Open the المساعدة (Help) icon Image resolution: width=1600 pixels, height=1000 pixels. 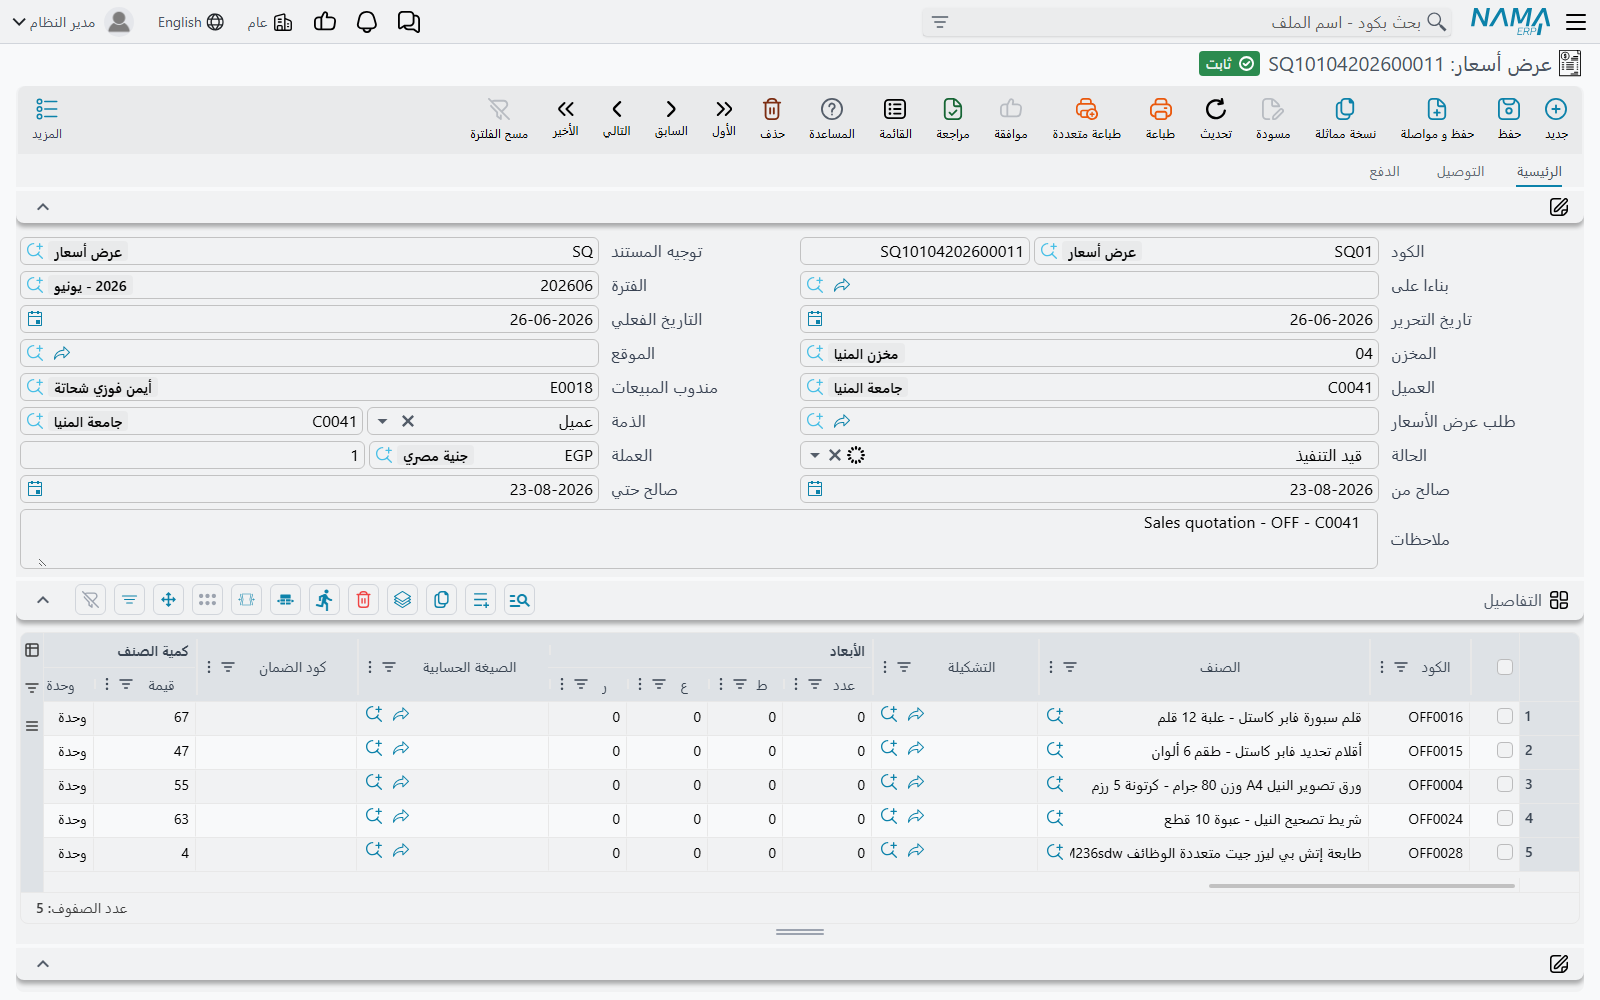[x=832, y=109]
